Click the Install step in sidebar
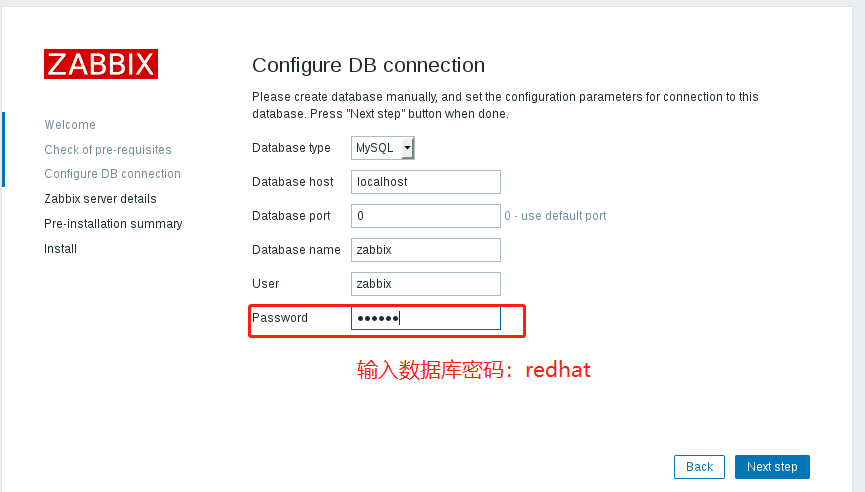The width and height of the screenshot is (865, 492). pos(61,249)
